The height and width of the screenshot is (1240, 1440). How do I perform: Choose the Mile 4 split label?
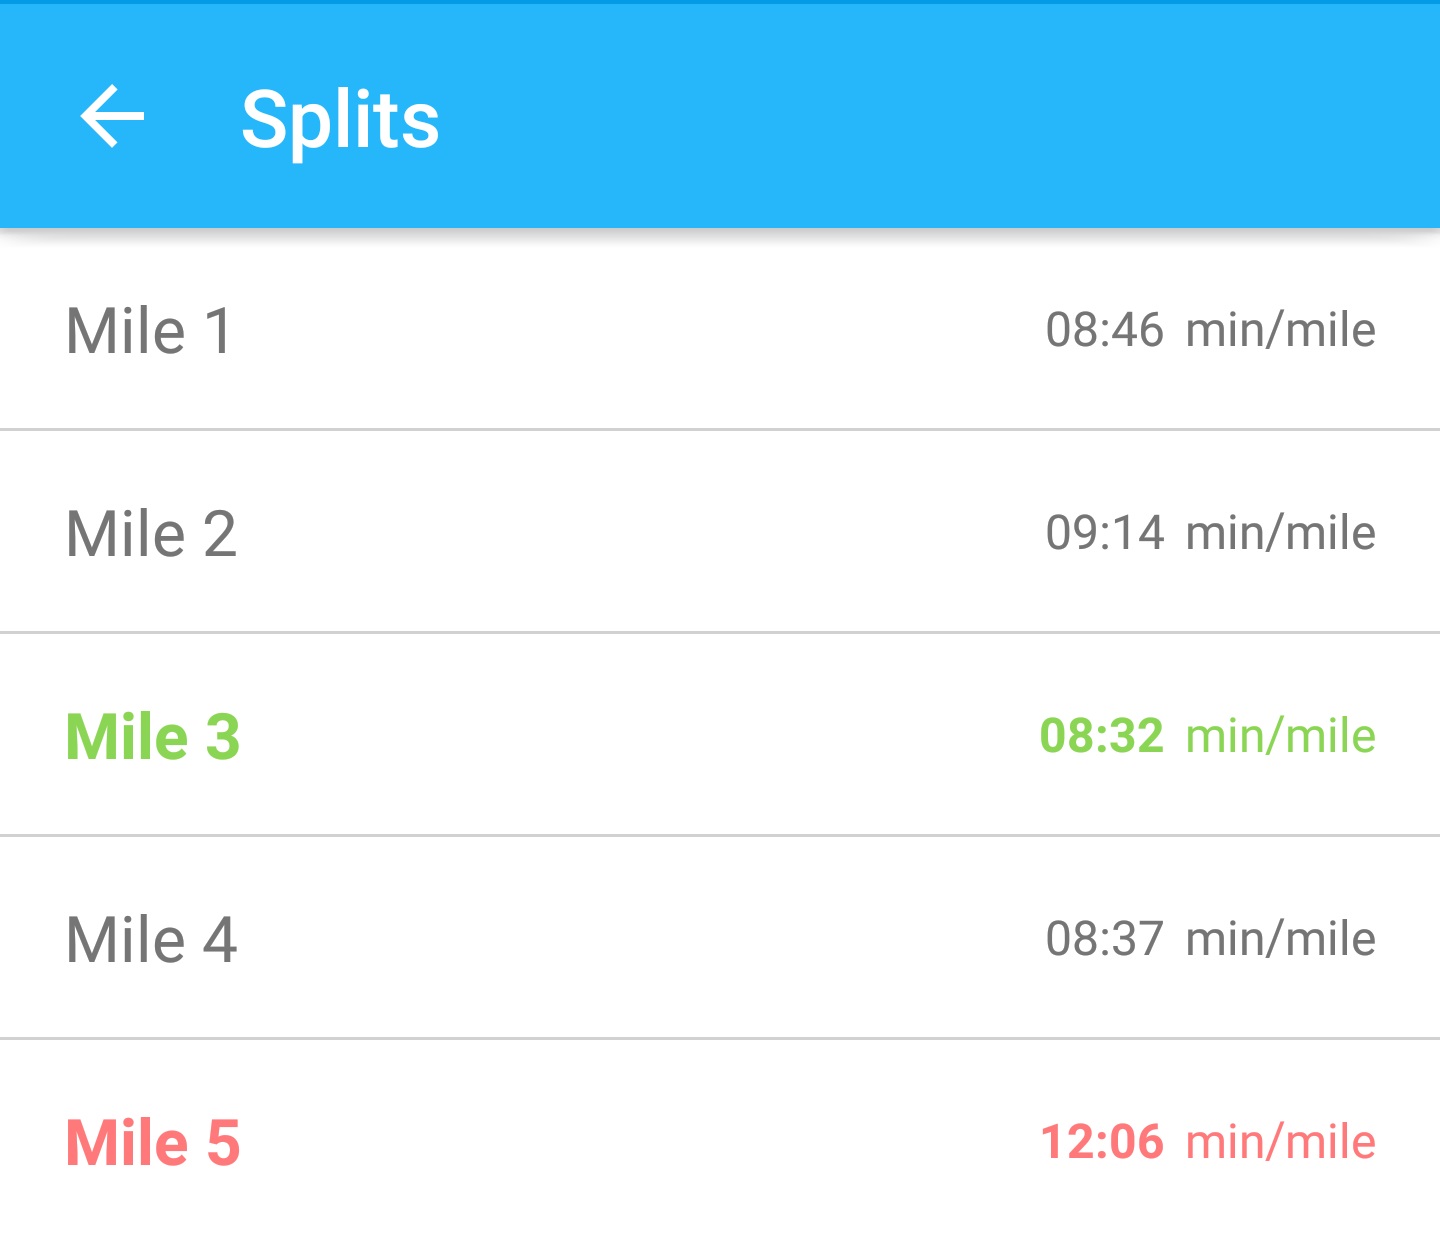[x=151, y=940]
